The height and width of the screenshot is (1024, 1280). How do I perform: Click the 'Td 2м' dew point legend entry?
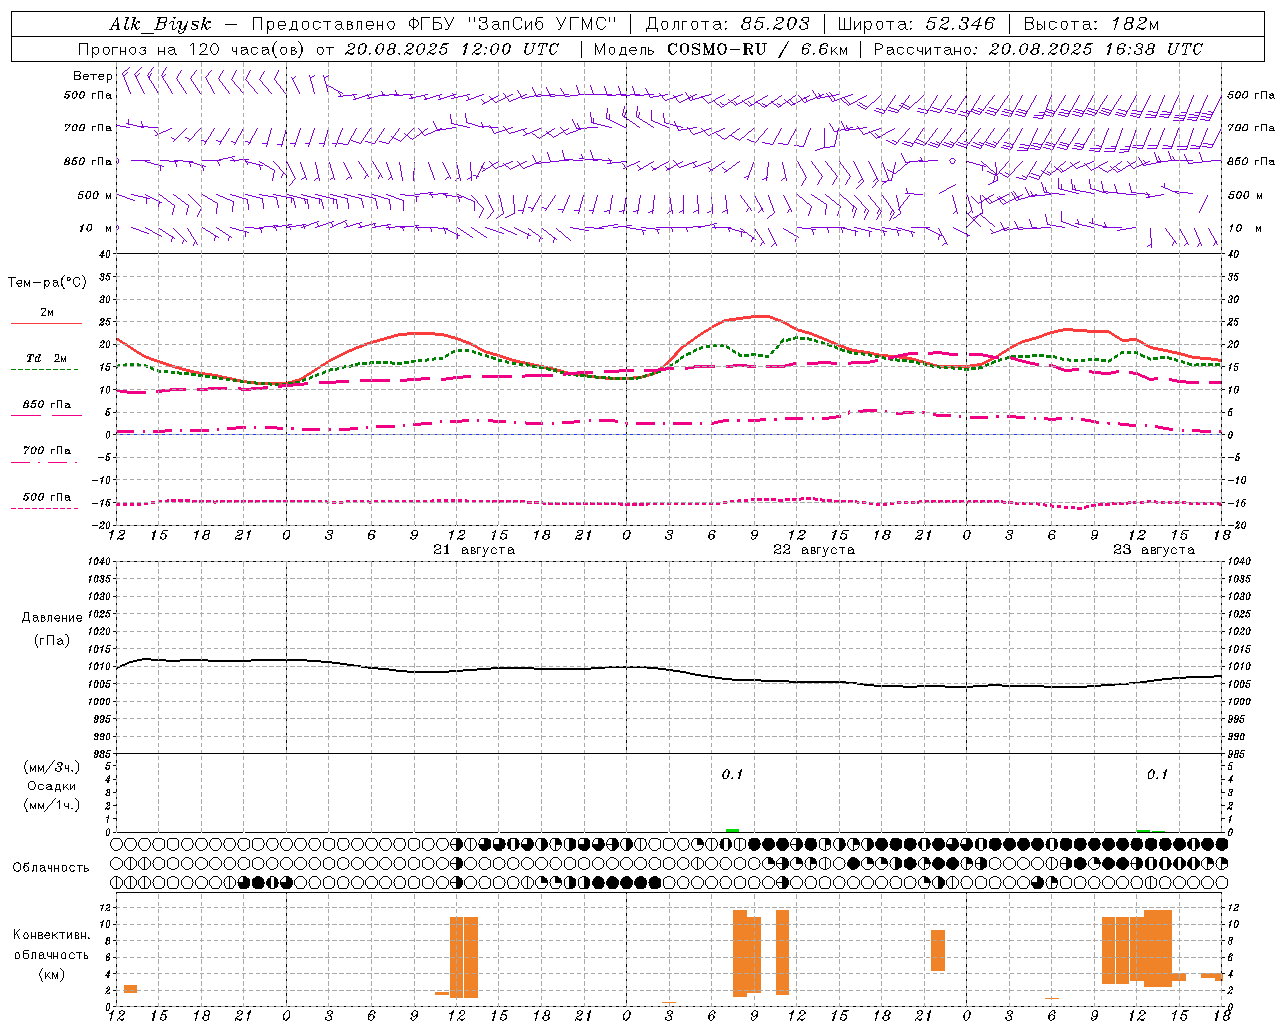click(47, 358)
